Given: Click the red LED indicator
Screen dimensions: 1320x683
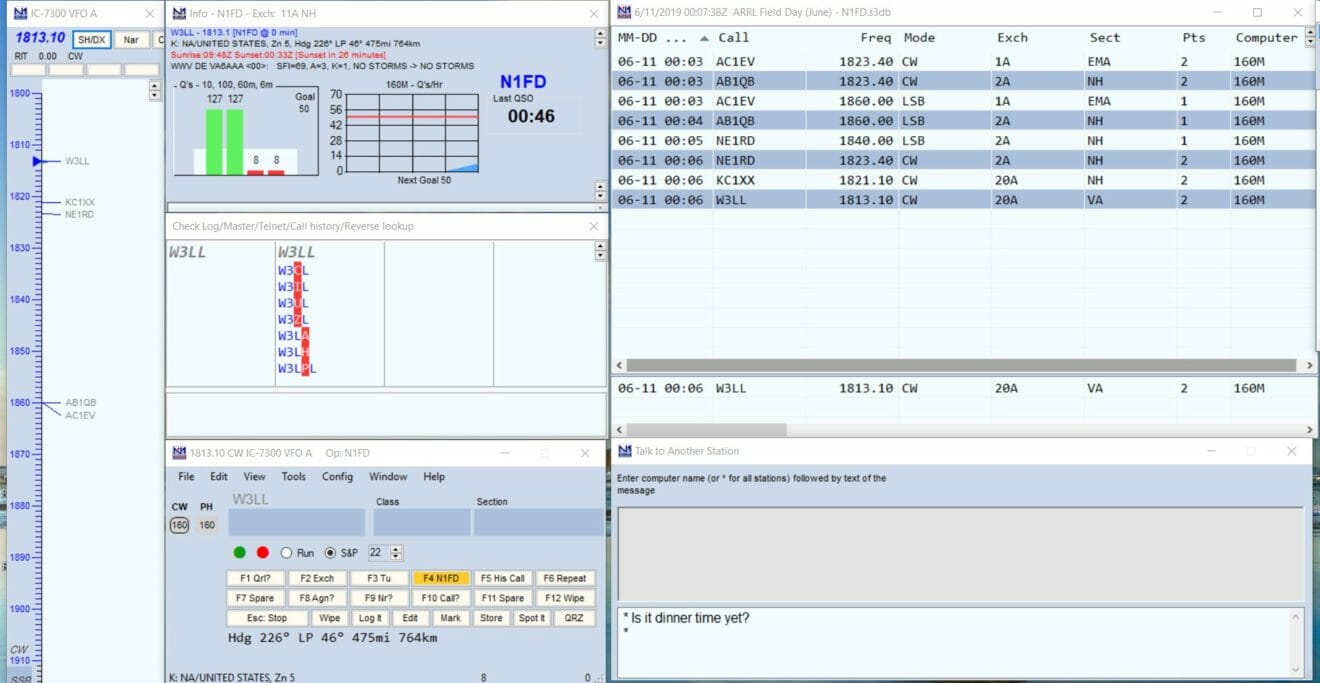Looking at the screenshot, I should point(263,553).
